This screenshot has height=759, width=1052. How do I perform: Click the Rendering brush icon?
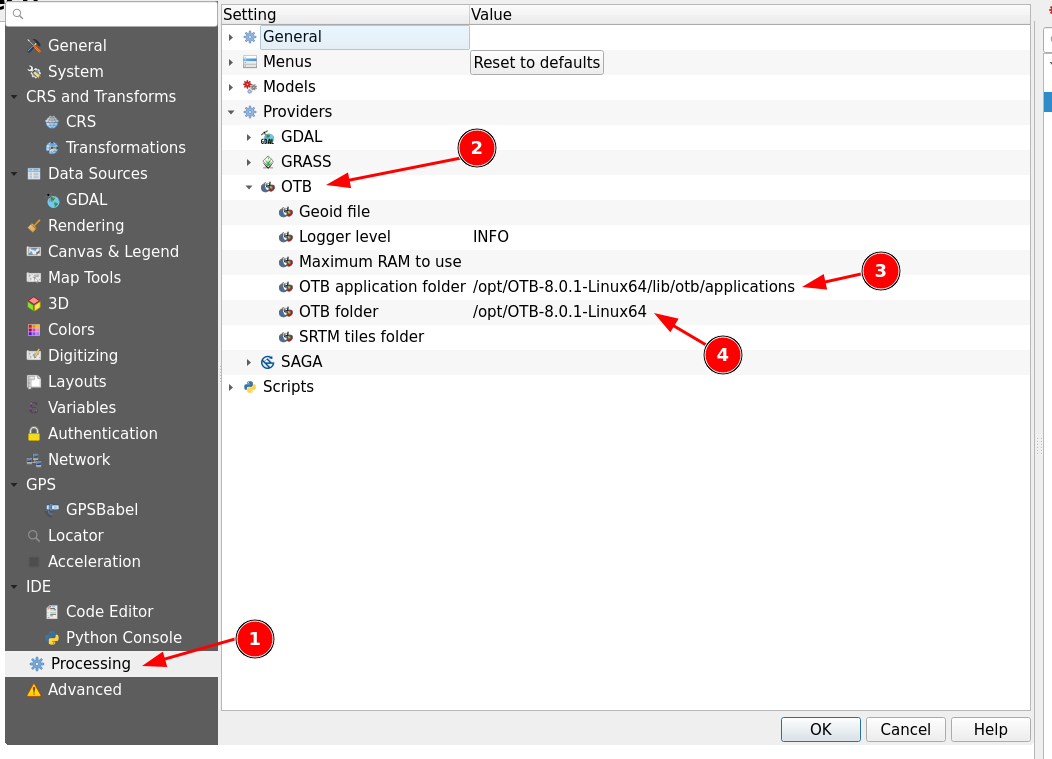click(x=34, y=225)
